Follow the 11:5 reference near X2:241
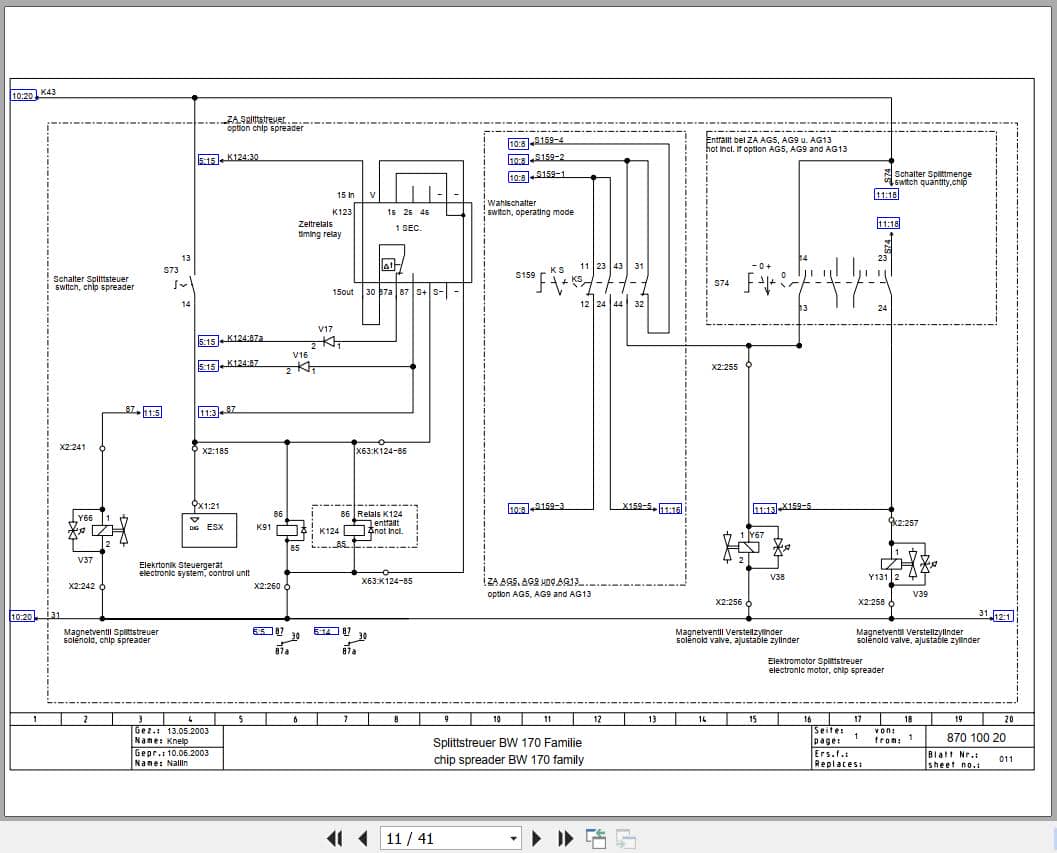Image resolution: width=1057 pixels, height=853 pixels. coord(152,412)
